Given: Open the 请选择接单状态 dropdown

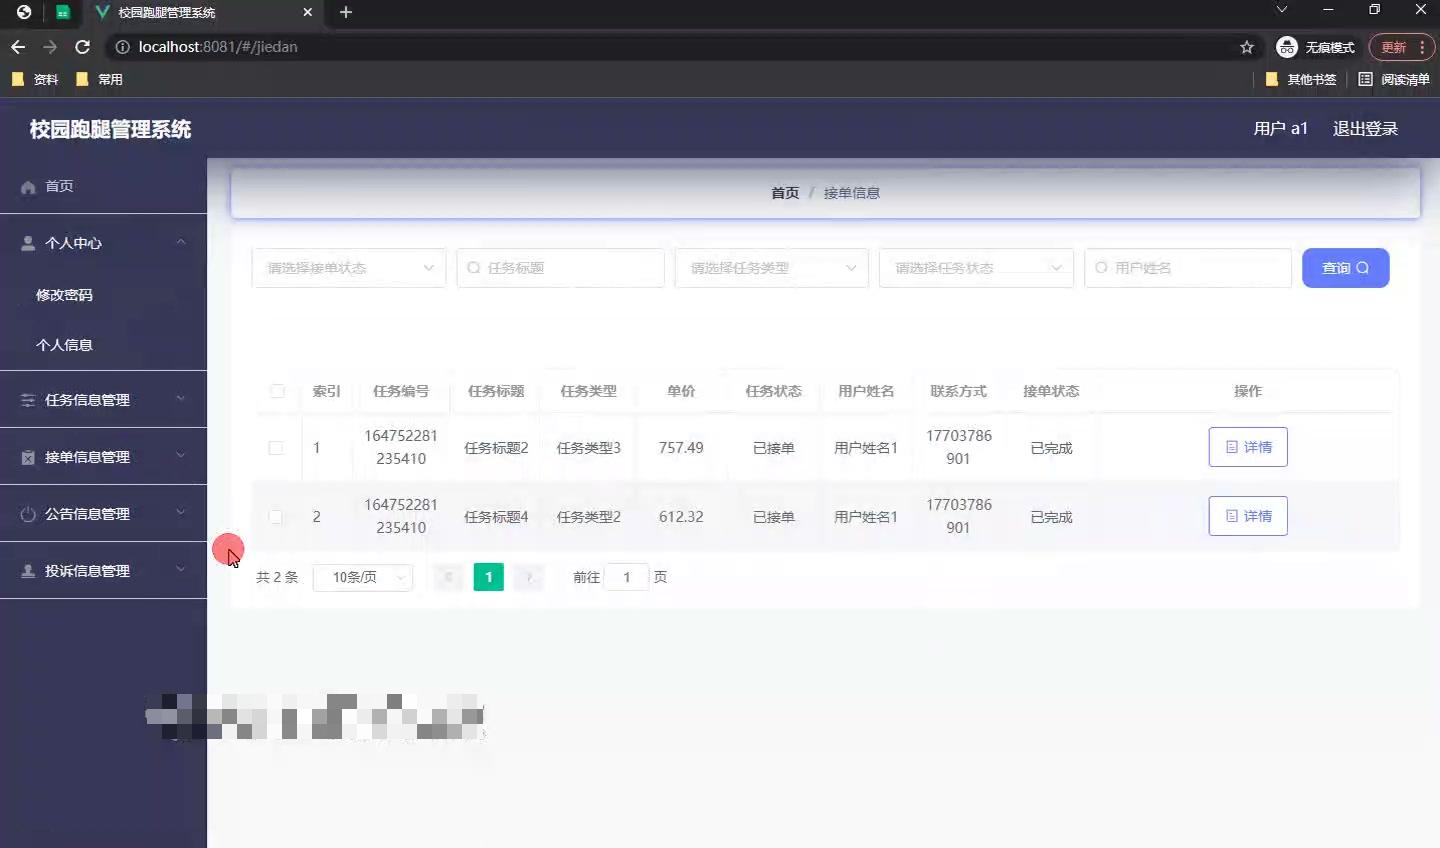Looking at the screenshot, I should 349,268.
